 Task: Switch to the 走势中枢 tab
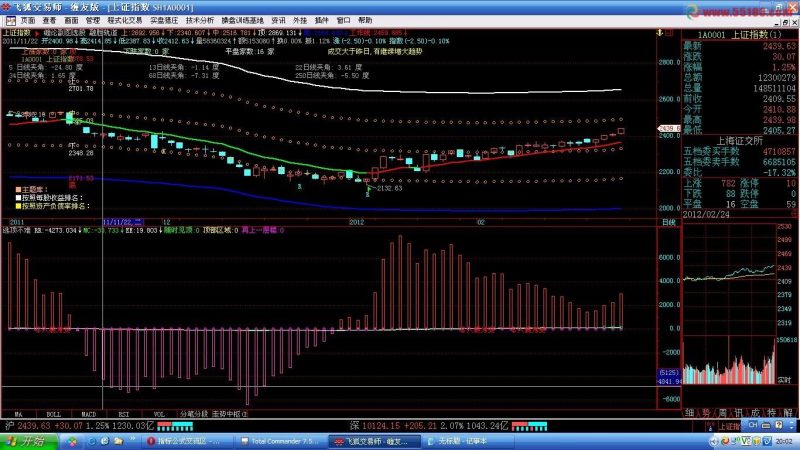click(x=229, y=414)
